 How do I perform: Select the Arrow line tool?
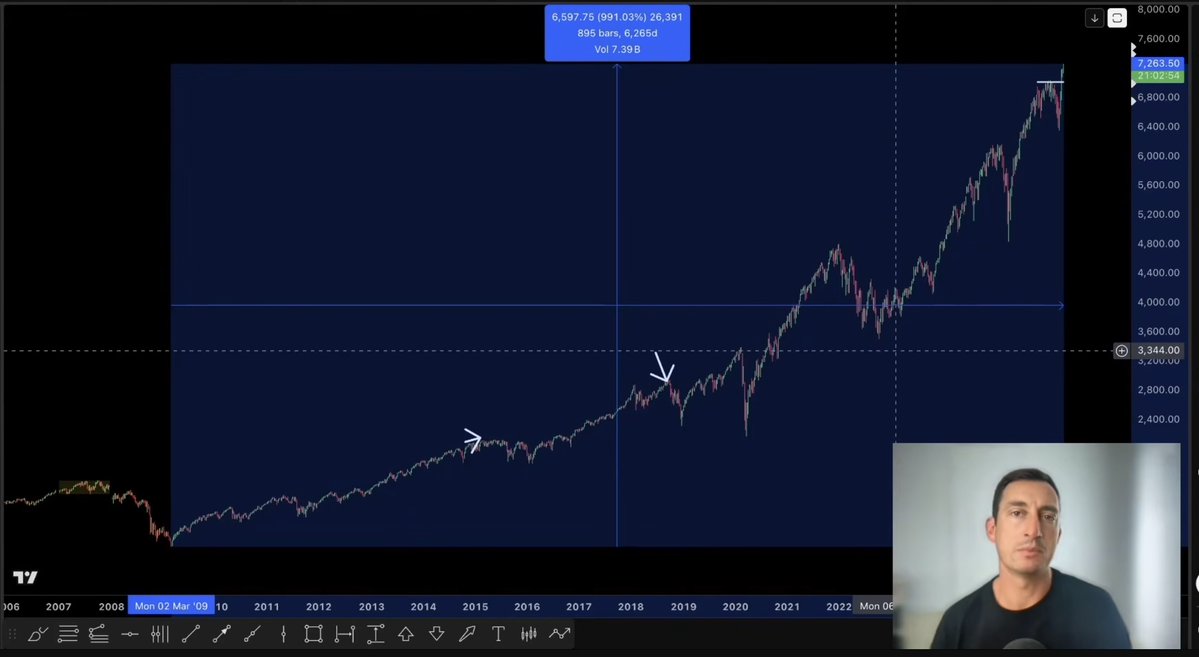click(222, 634)
